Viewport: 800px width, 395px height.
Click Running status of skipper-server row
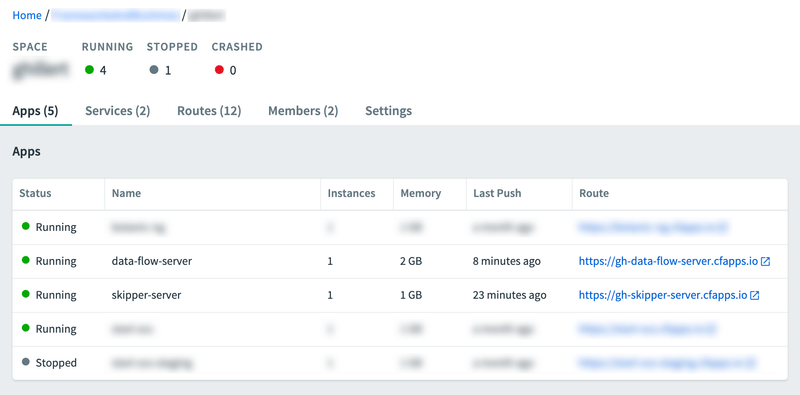coord(49,295)
